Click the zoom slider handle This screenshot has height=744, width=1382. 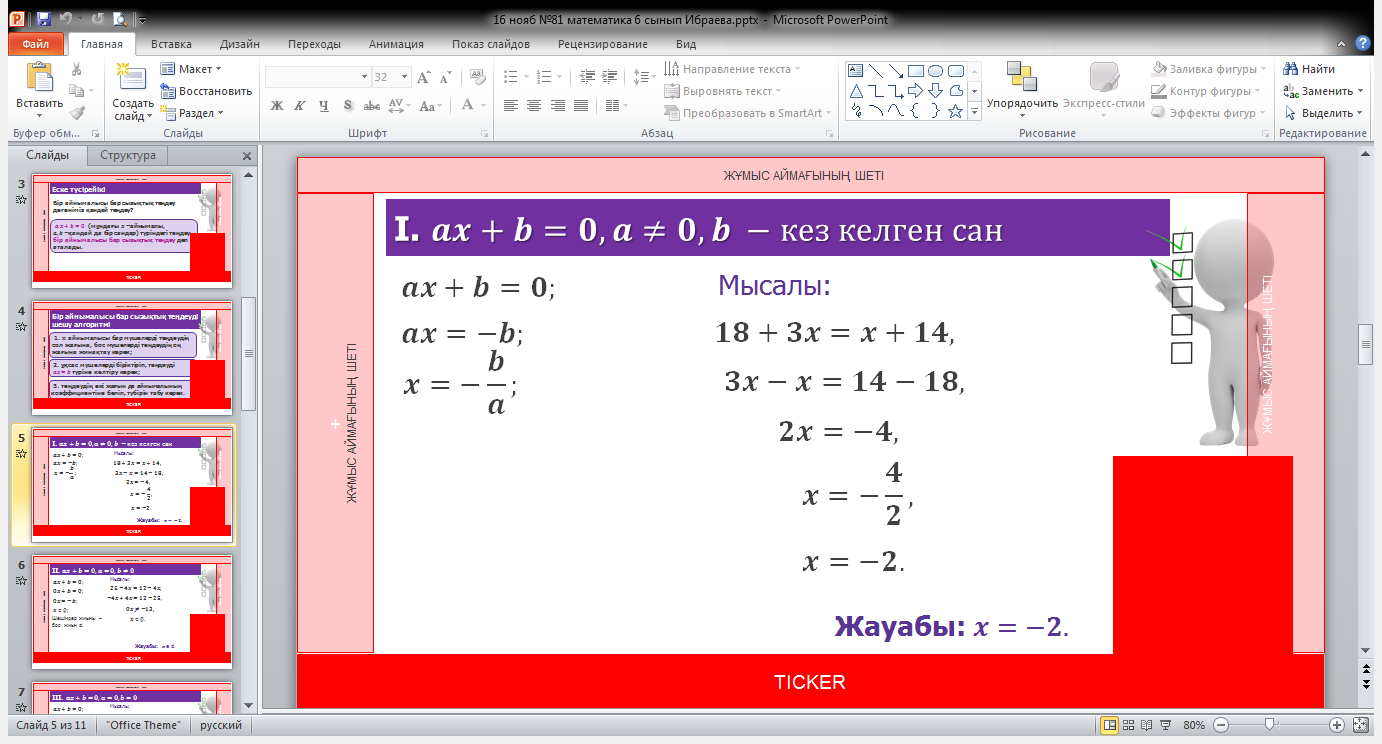[1269, 725]
